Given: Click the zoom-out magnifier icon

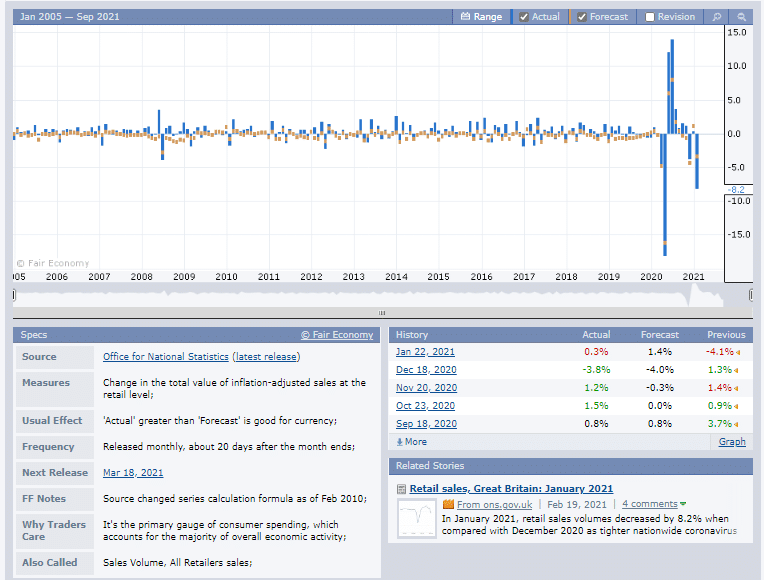Looking at the screenshot, I should coord(741,17).
